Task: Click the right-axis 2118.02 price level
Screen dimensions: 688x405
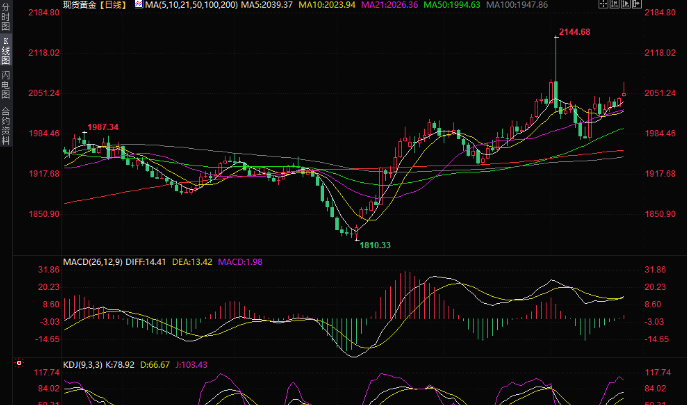Action: (660, 53)
